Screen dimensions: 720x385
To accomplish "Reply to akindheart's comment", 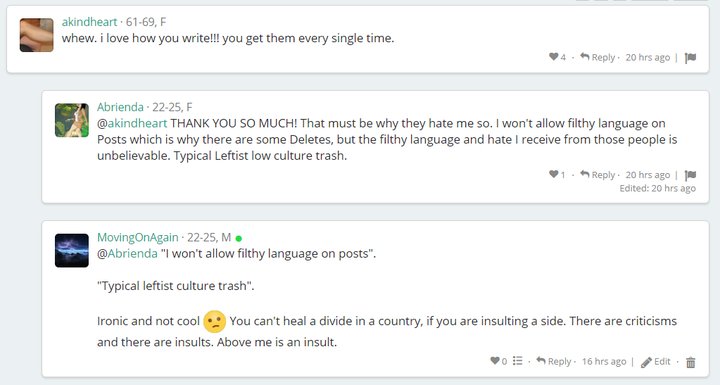I will 597,57.
